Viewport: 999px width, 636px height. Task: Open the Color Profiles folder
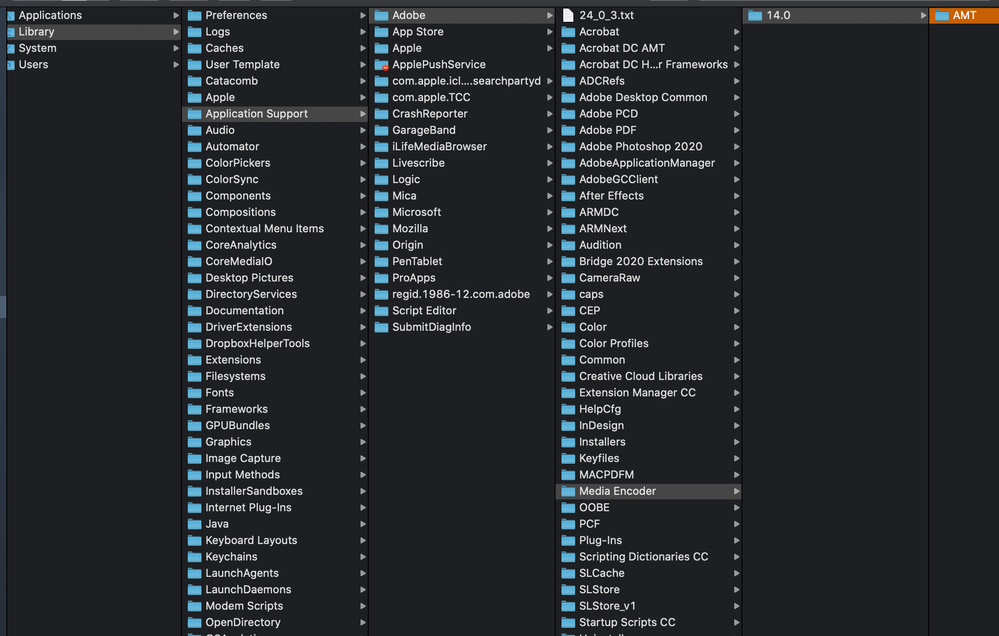(649, 343)
